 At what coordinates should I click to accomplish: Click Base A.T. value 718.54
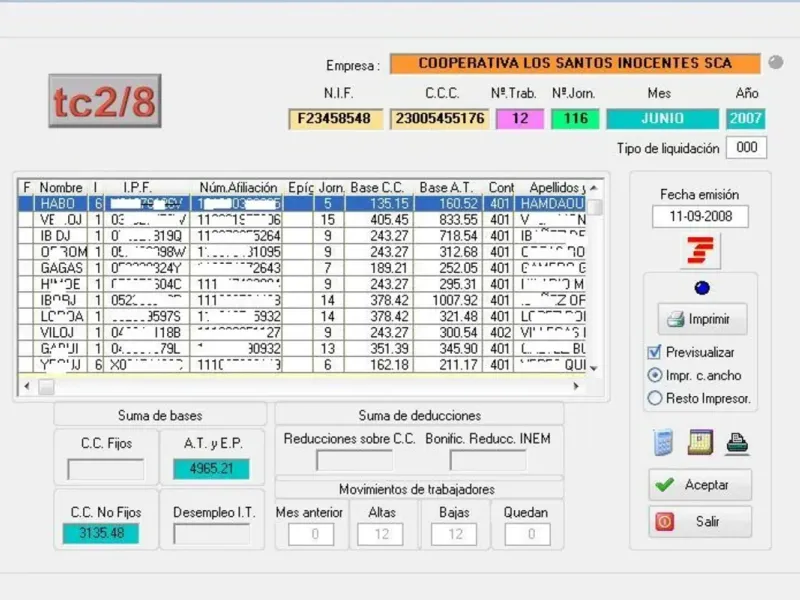pyautogui.click(x=458, y=236)
